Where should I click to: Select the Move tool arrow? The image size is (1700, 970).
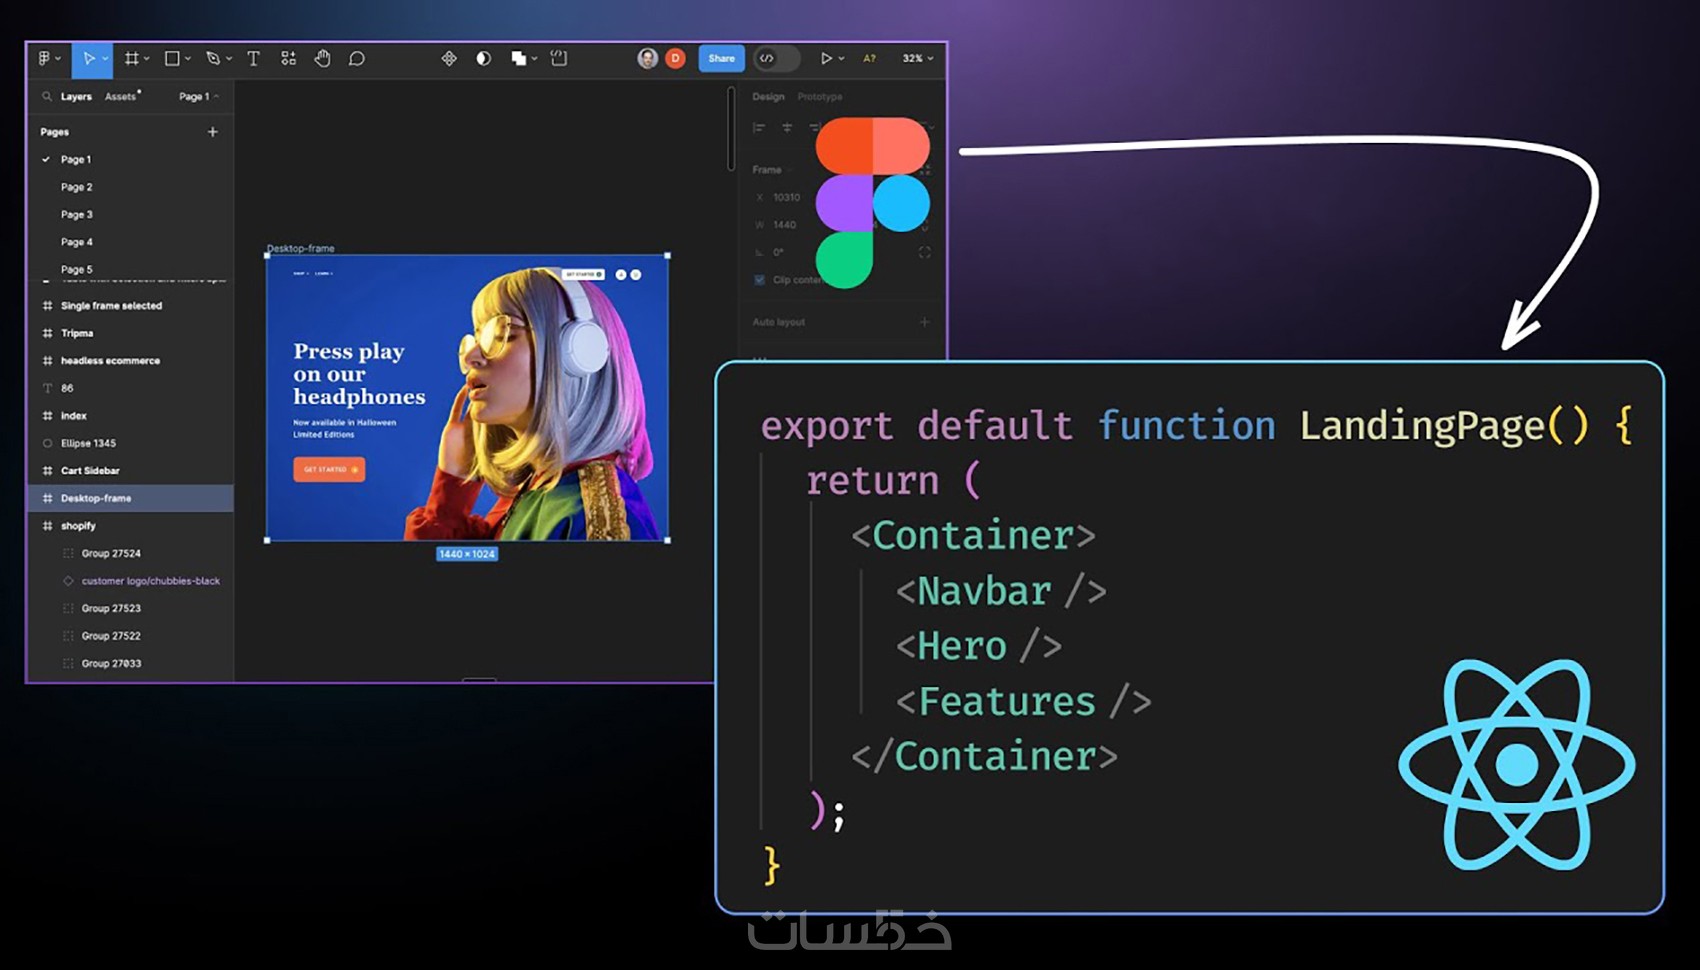click(88, 59)
